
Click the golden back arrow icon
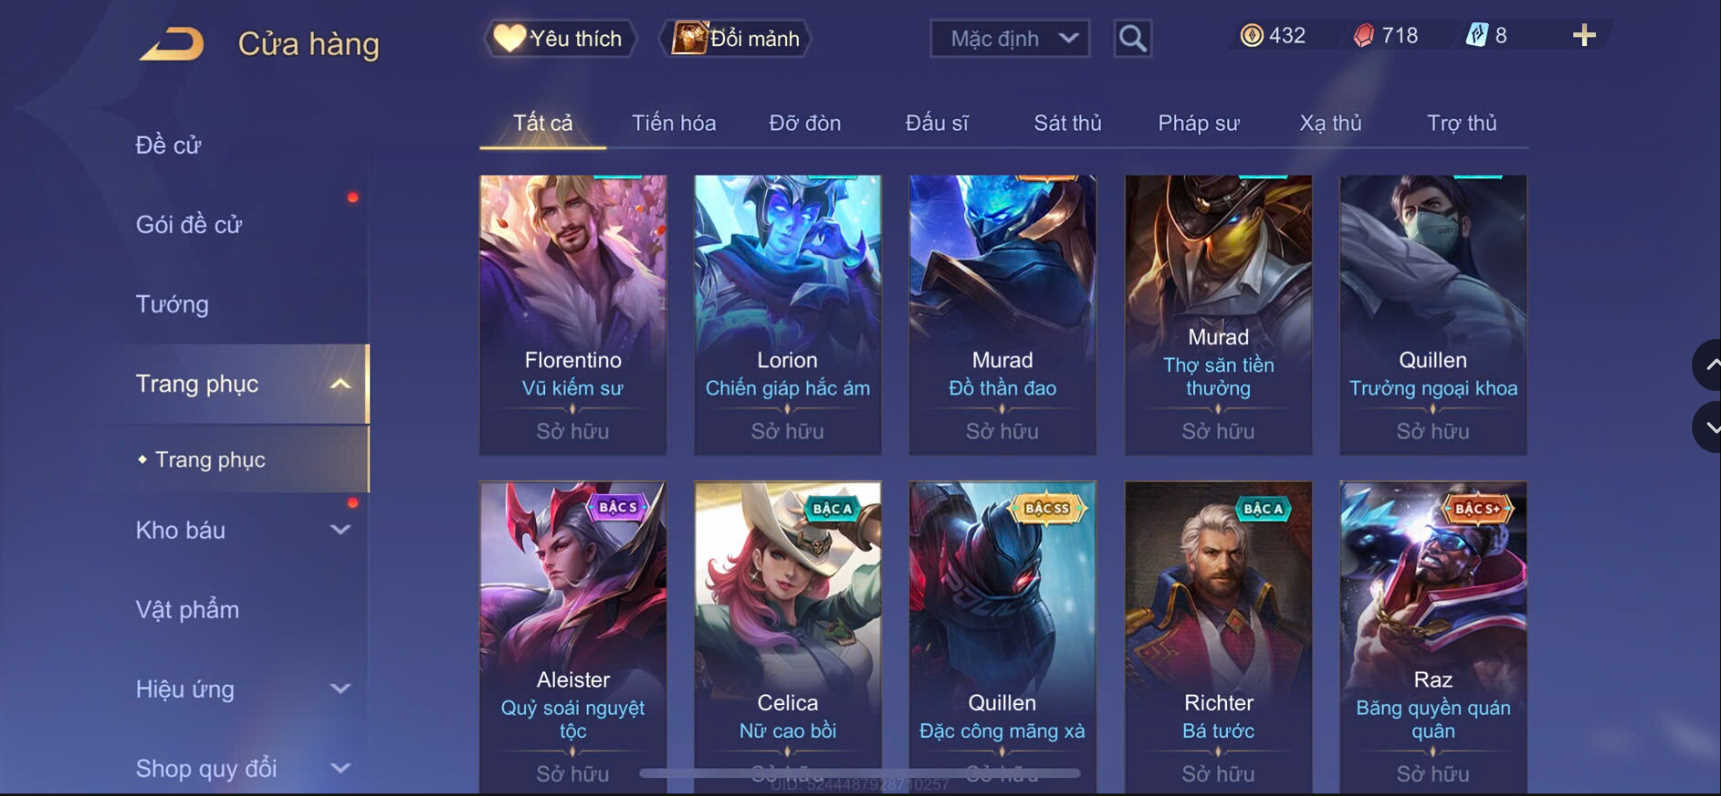click(x=172, y=43)
